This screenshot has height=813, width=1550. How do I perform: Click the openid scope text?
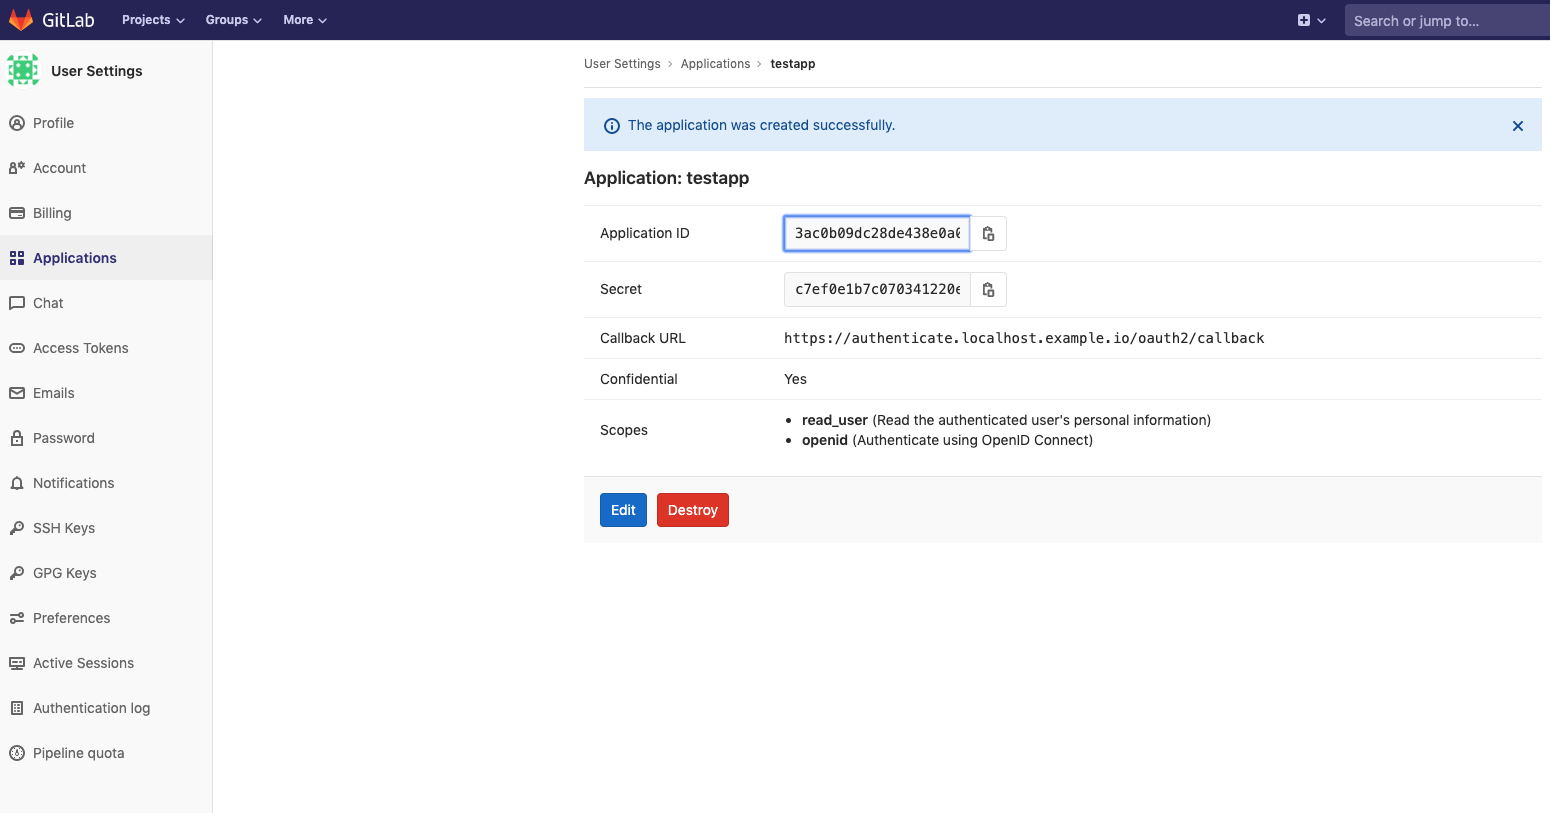825,440
